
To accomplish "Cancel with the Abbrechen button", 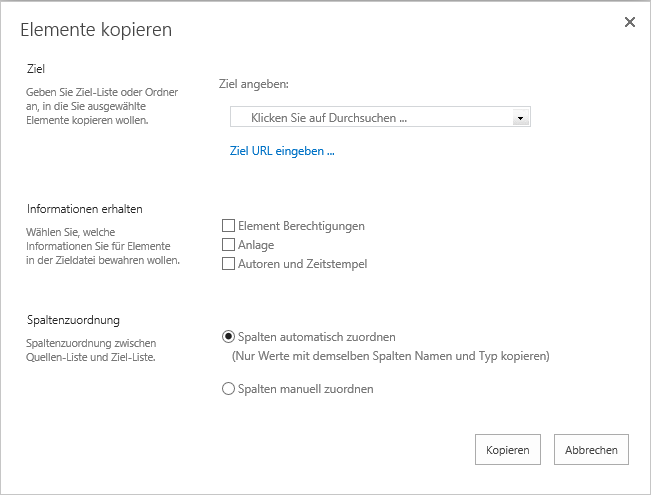I will [592, 450].
